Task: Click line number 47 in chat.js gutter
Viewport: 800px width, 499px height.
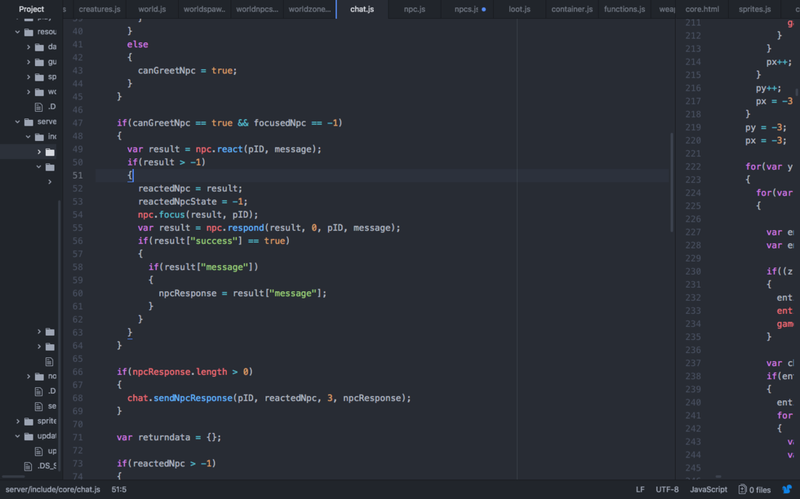Action: [78, 123]
